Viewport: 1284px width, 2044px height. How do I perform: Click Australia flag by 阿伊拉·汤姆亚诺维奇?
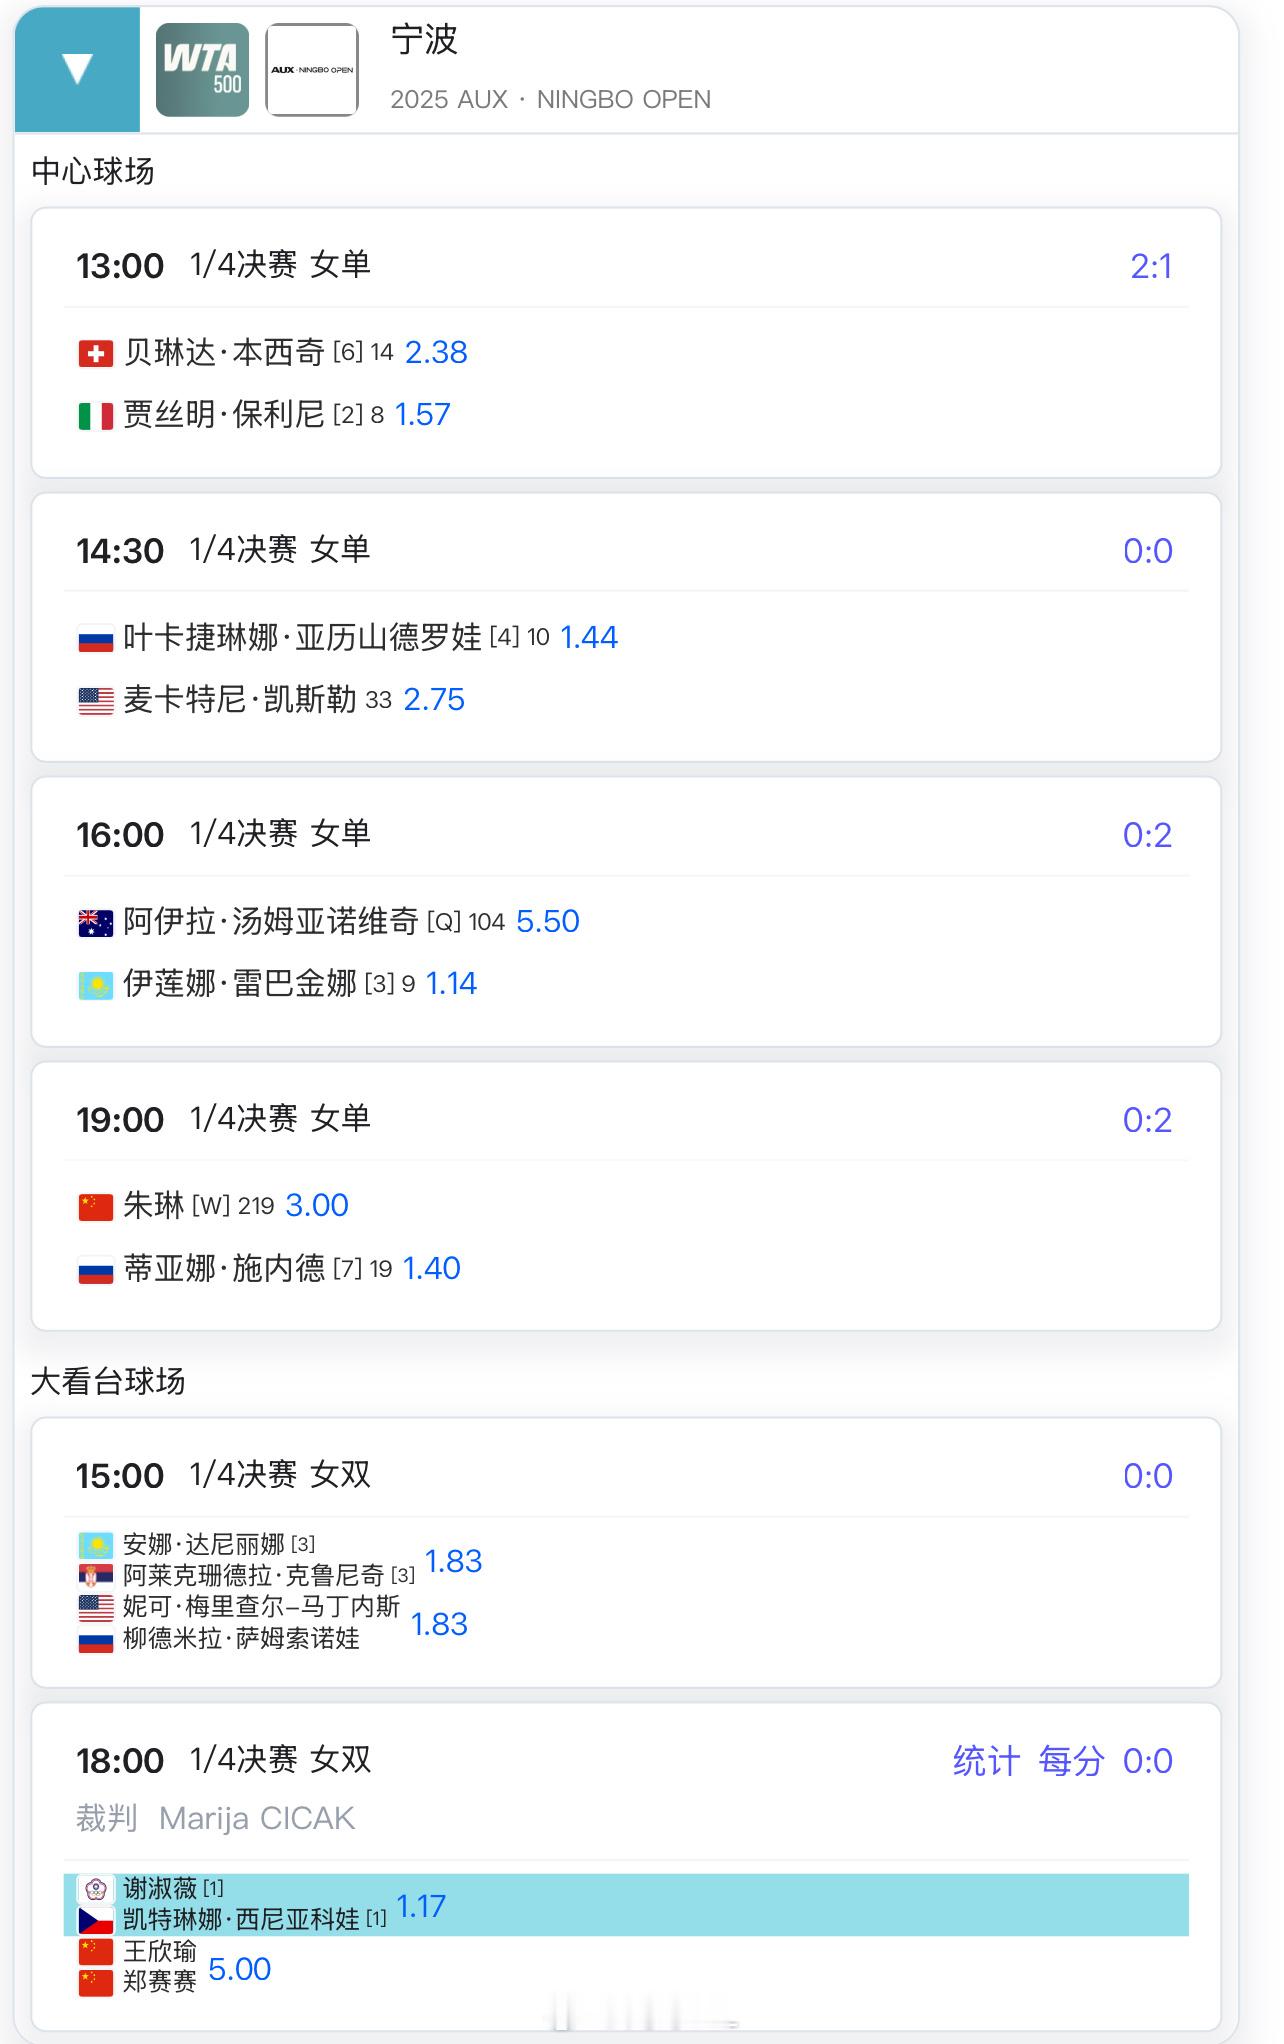[x=95, y=922]
